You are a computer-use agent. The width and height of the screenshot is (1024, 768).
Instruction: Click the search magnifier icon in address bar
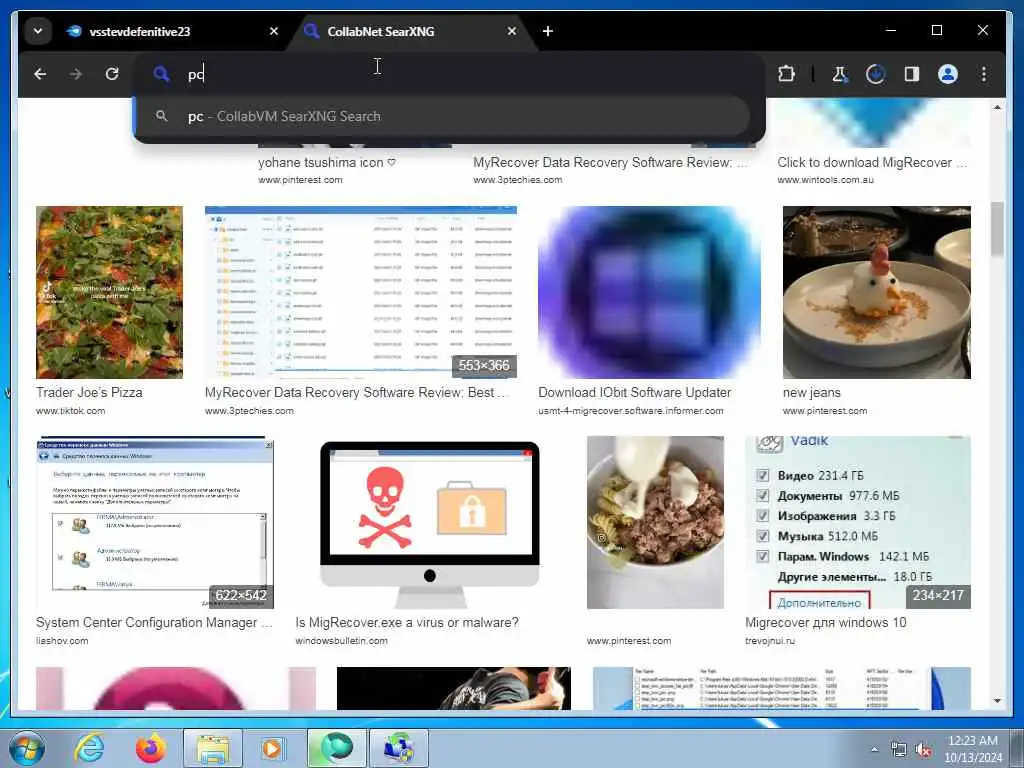161,74
